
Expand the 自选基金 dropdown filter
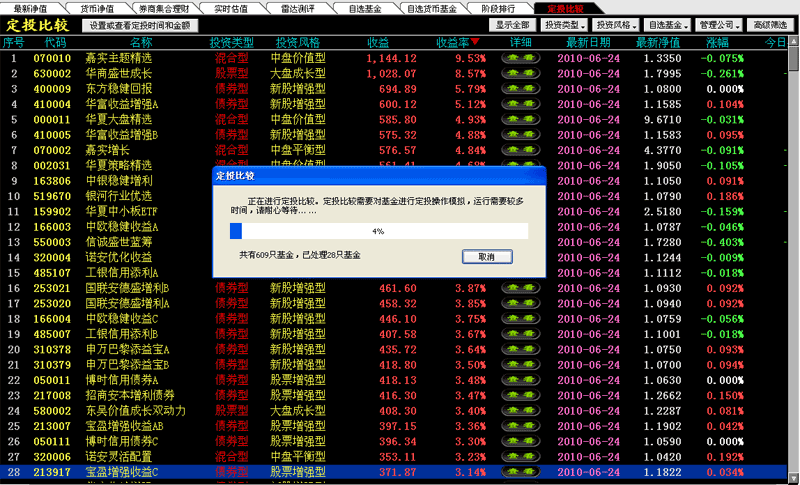click(667, 24)
